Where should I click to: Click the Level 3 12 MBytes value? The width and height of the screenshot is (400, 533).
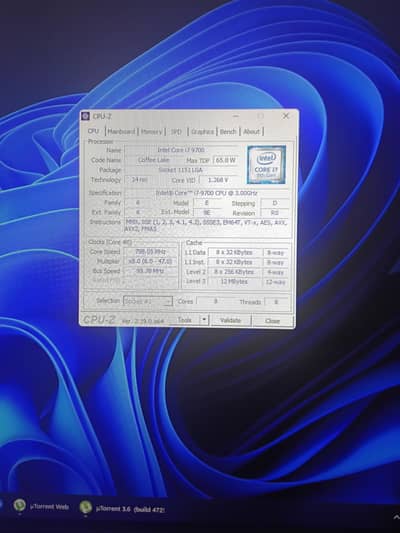(x=234, y=281)
